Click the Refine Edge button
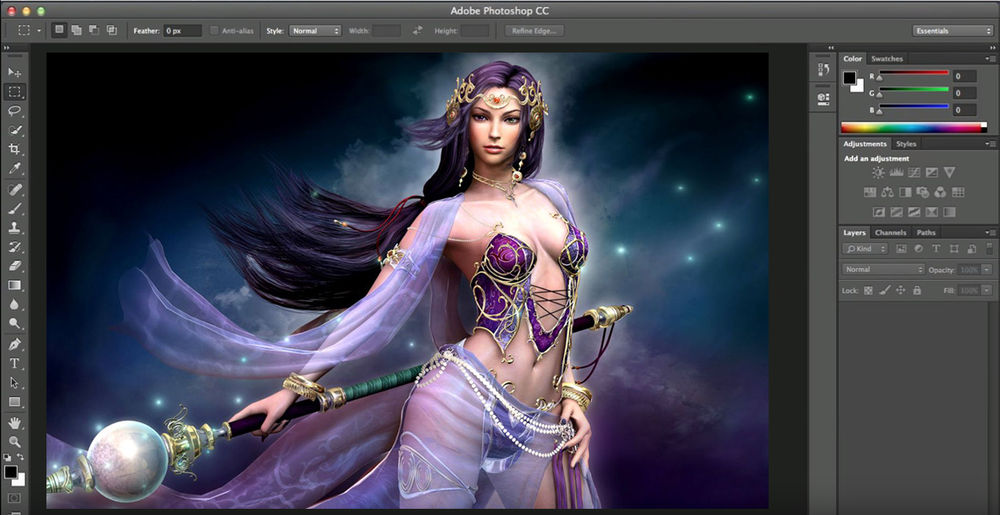The width and height of the screenshot is (1000, 515). (534, 31)
